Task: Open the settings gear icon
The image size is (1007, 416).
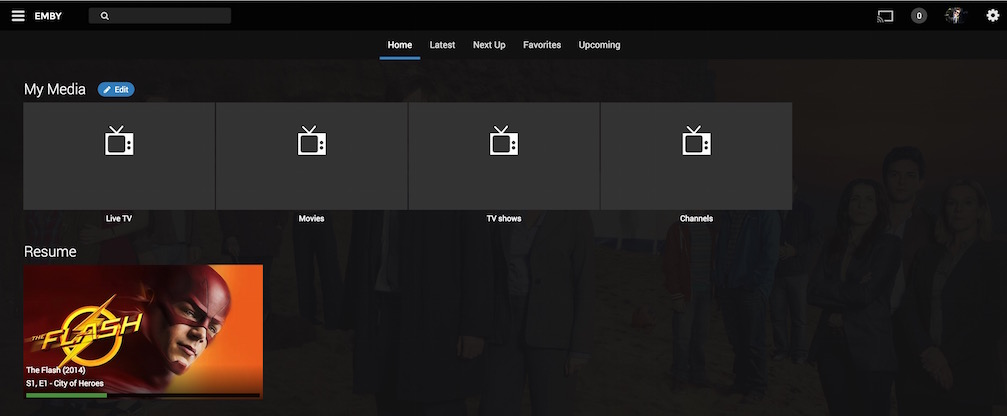Action: click(993, 16)
